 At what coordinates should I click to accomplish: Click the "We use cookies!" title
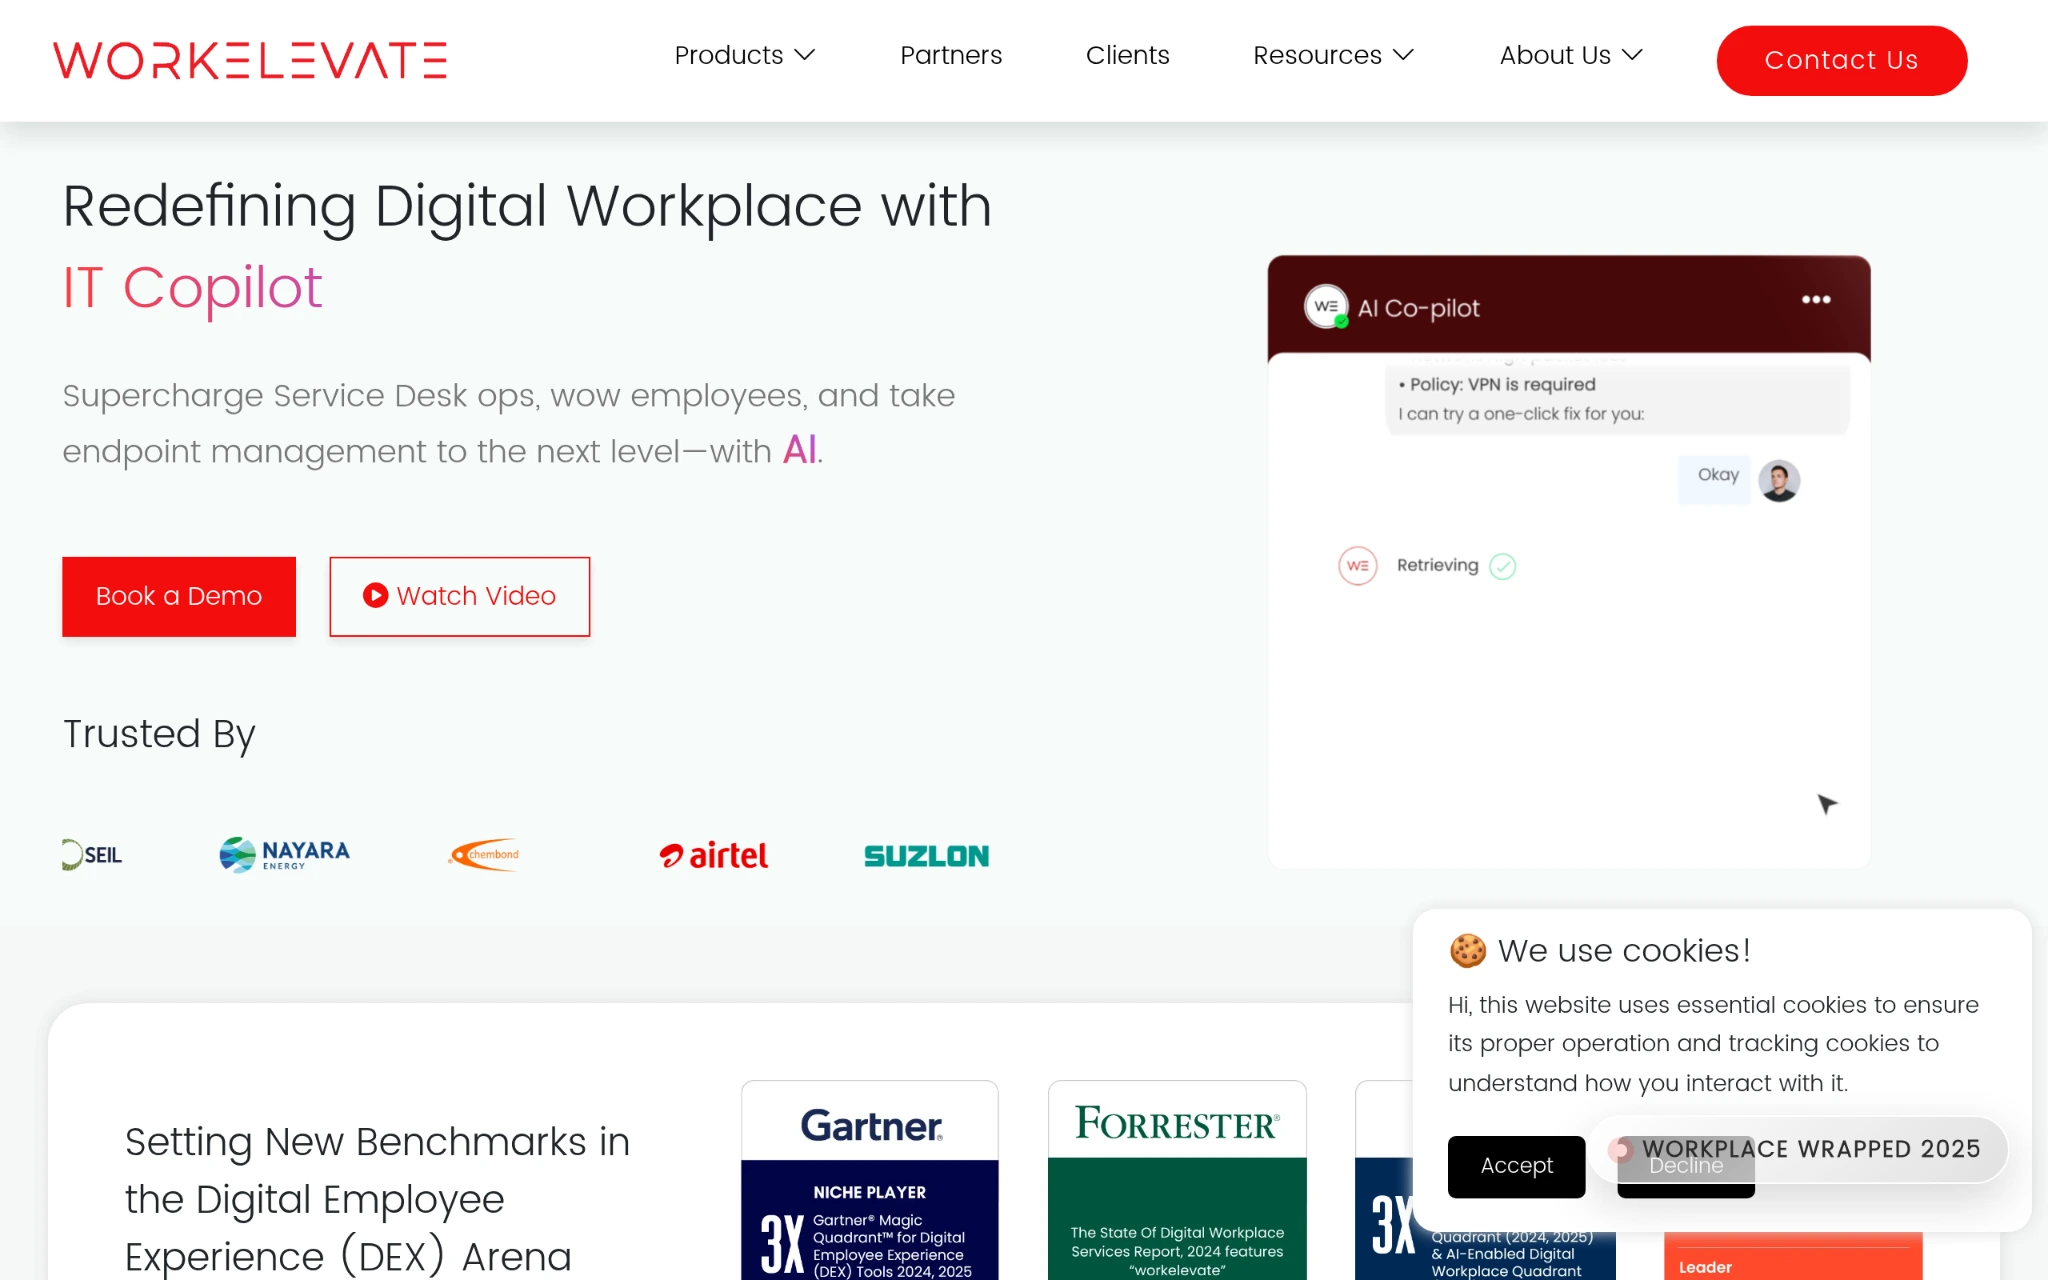tap(1624, 951)
